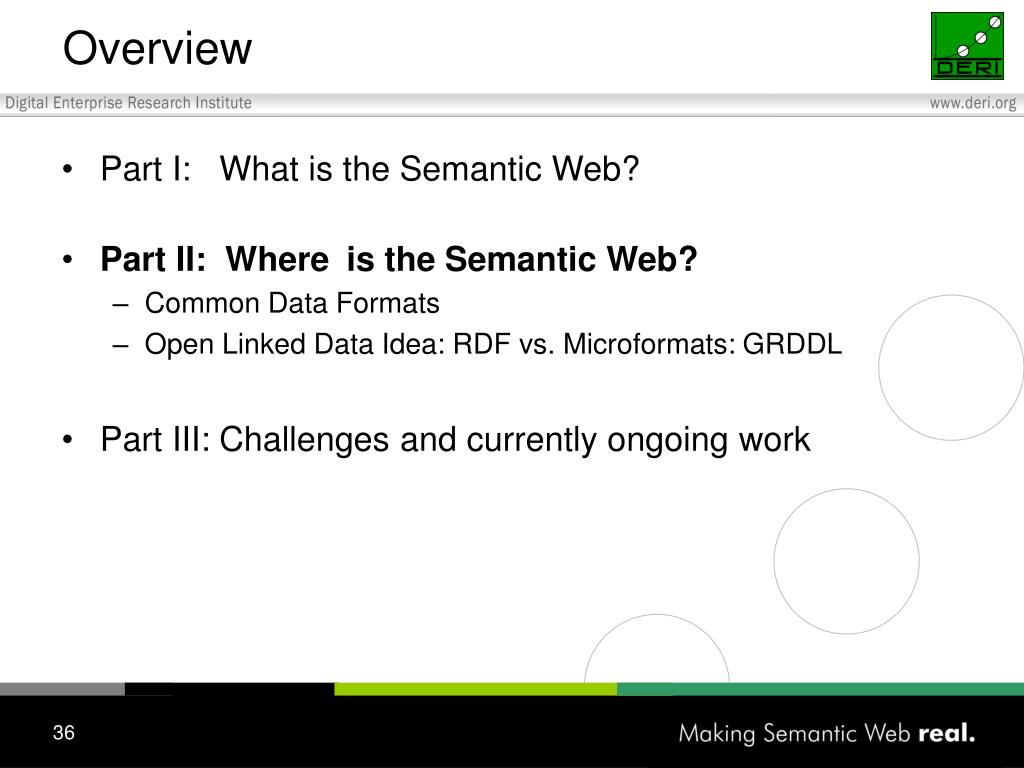Click the slide number 36
Image resolution: width=1024 pixels, height=768 pixels.
point(64,733)
